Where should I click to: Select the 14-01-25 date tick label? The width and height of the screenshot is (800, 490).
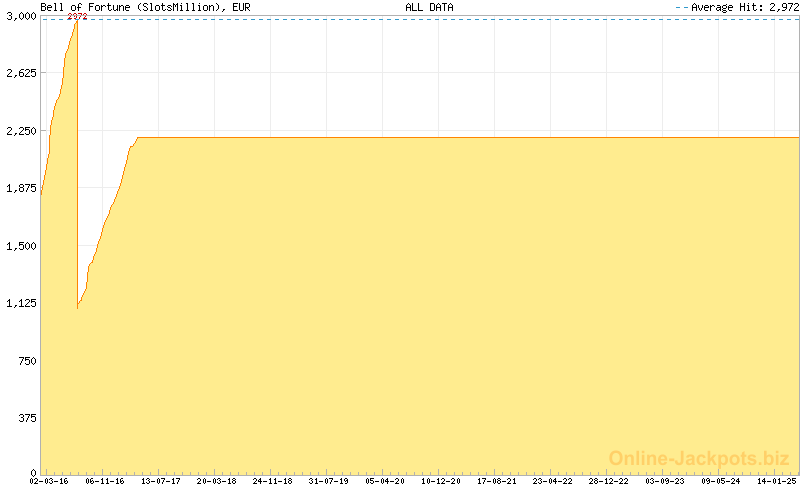(774, 481)
